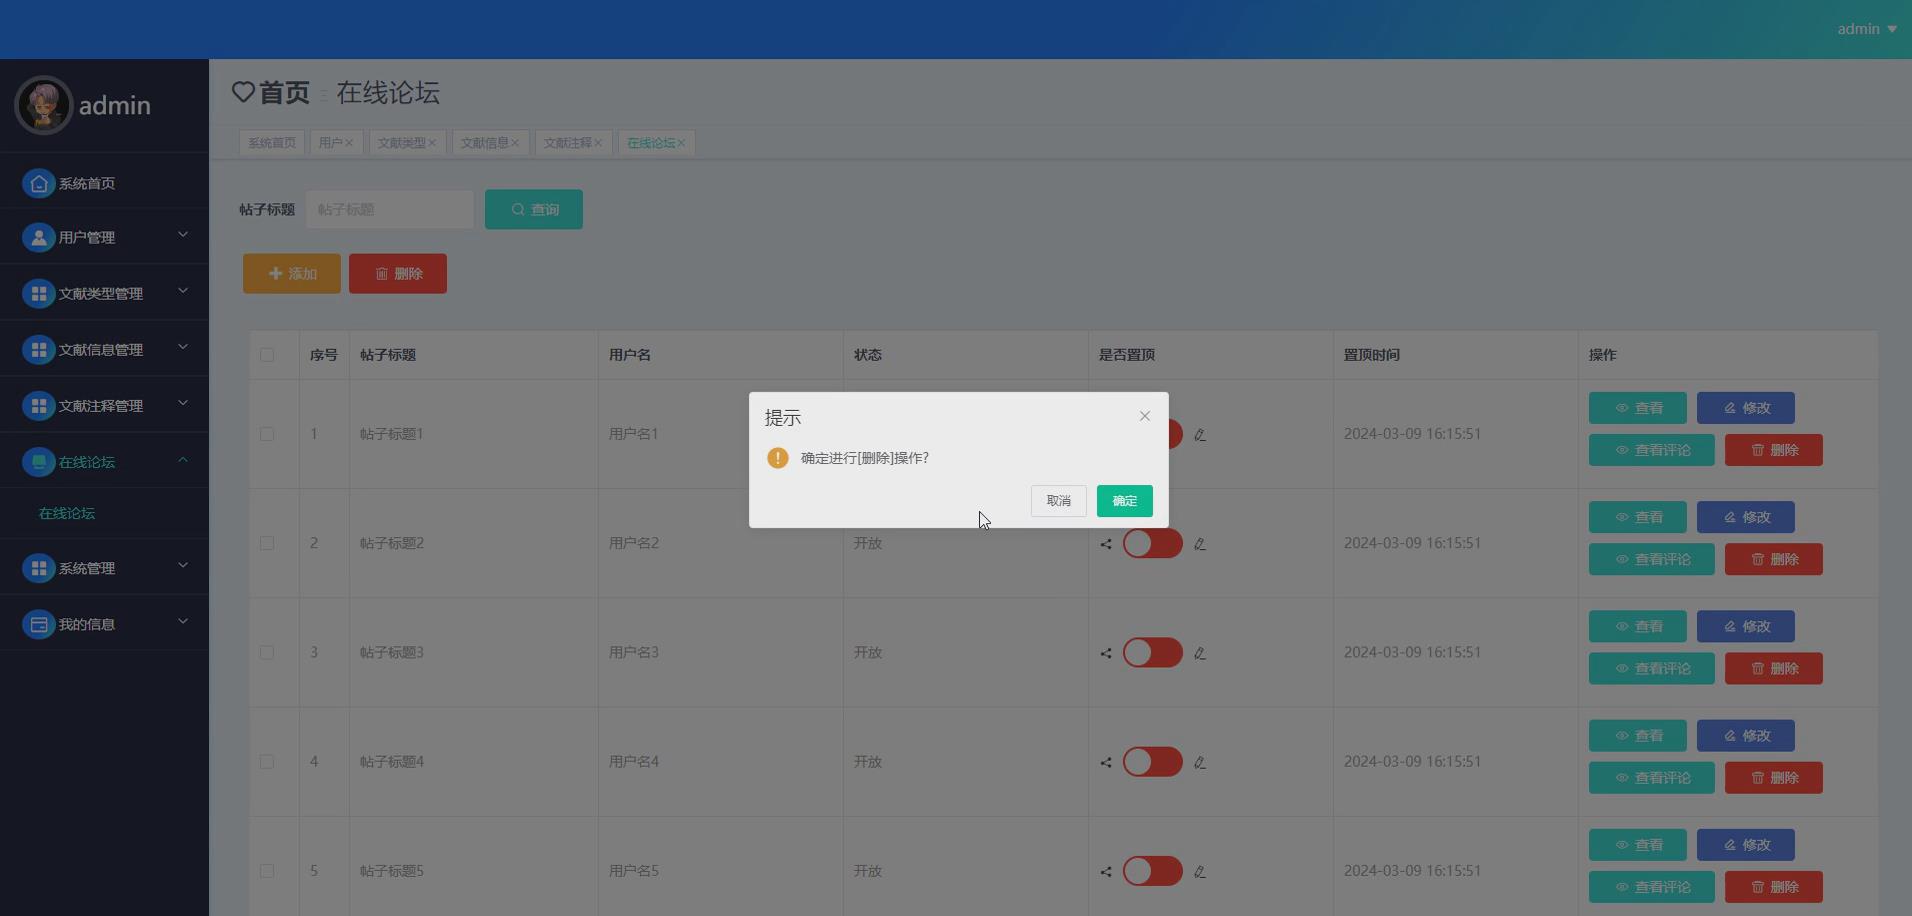The image size is (1912, 916).
Task: Select the 在线论坛 submenu item
Action: (67, 513)
